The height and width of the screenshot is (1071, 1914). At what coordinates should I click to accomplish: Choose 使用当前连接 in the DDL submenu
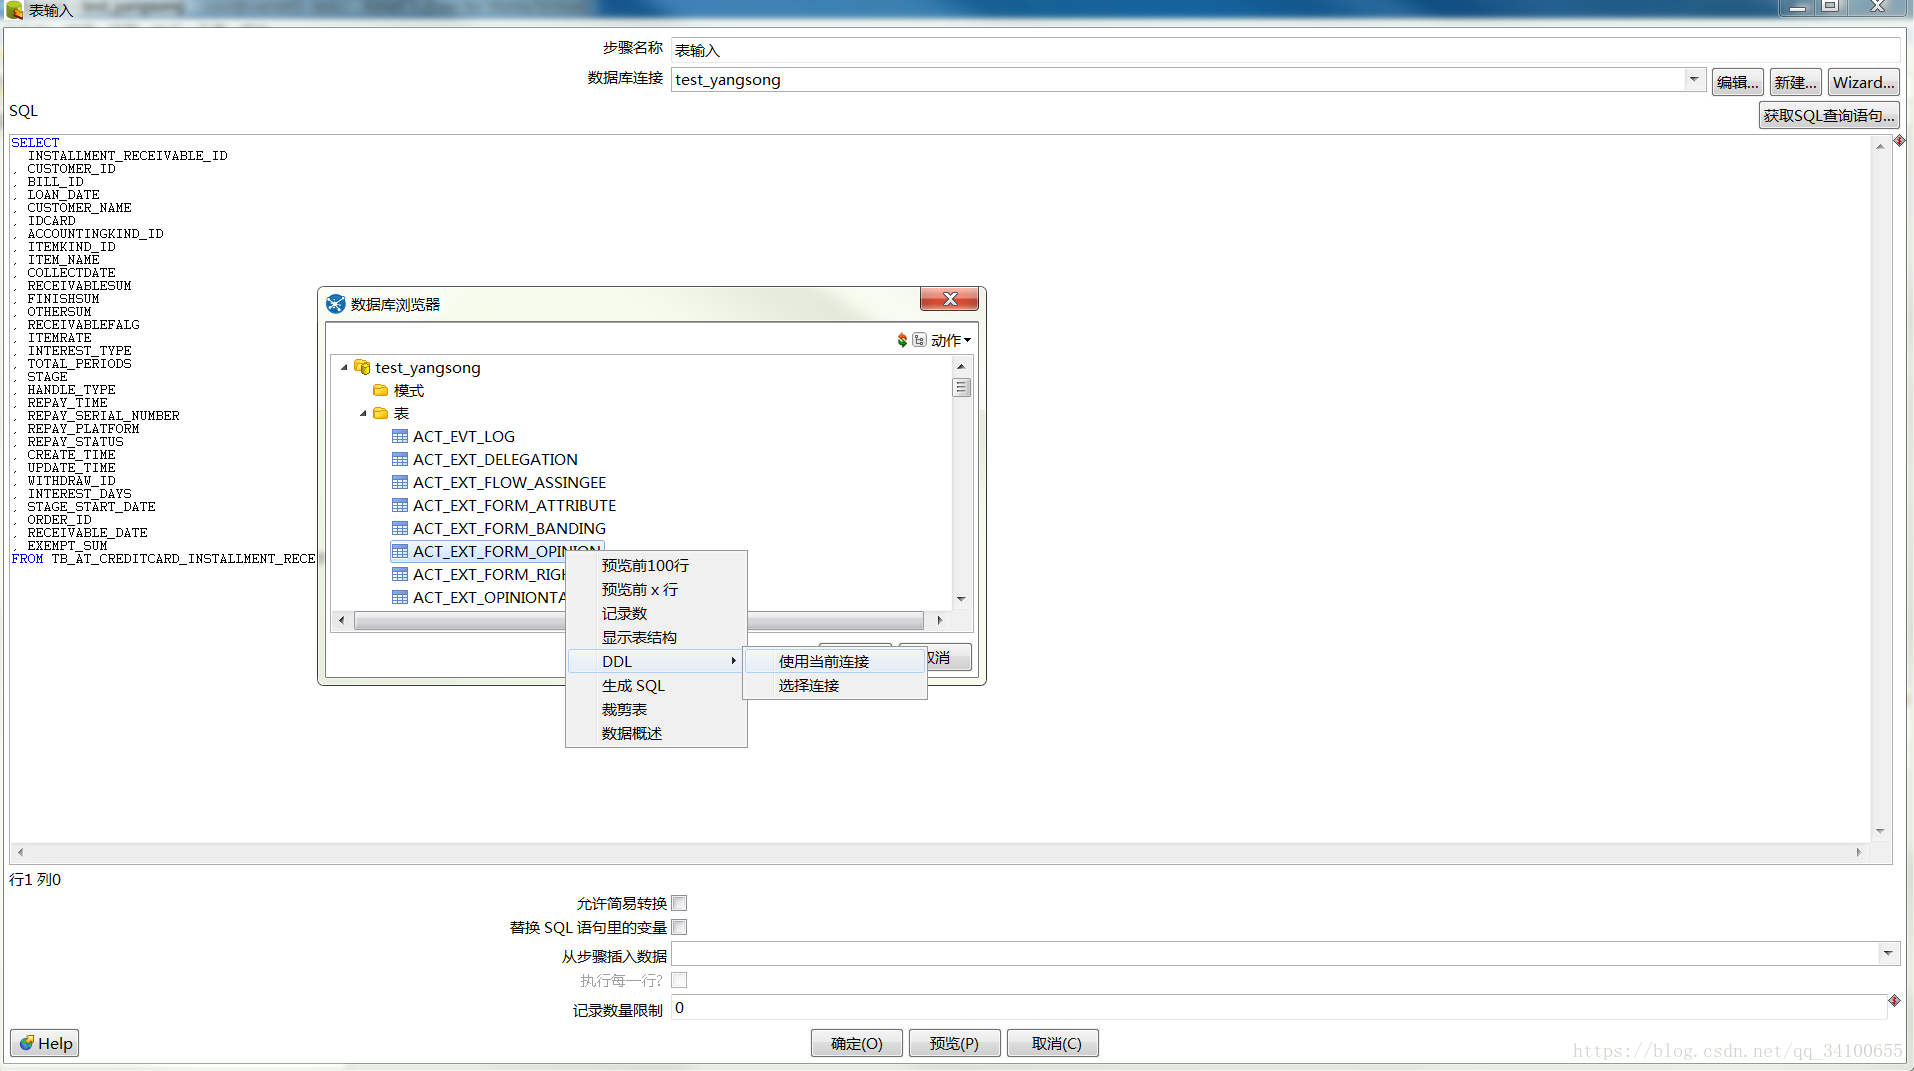tap(835, 661)
